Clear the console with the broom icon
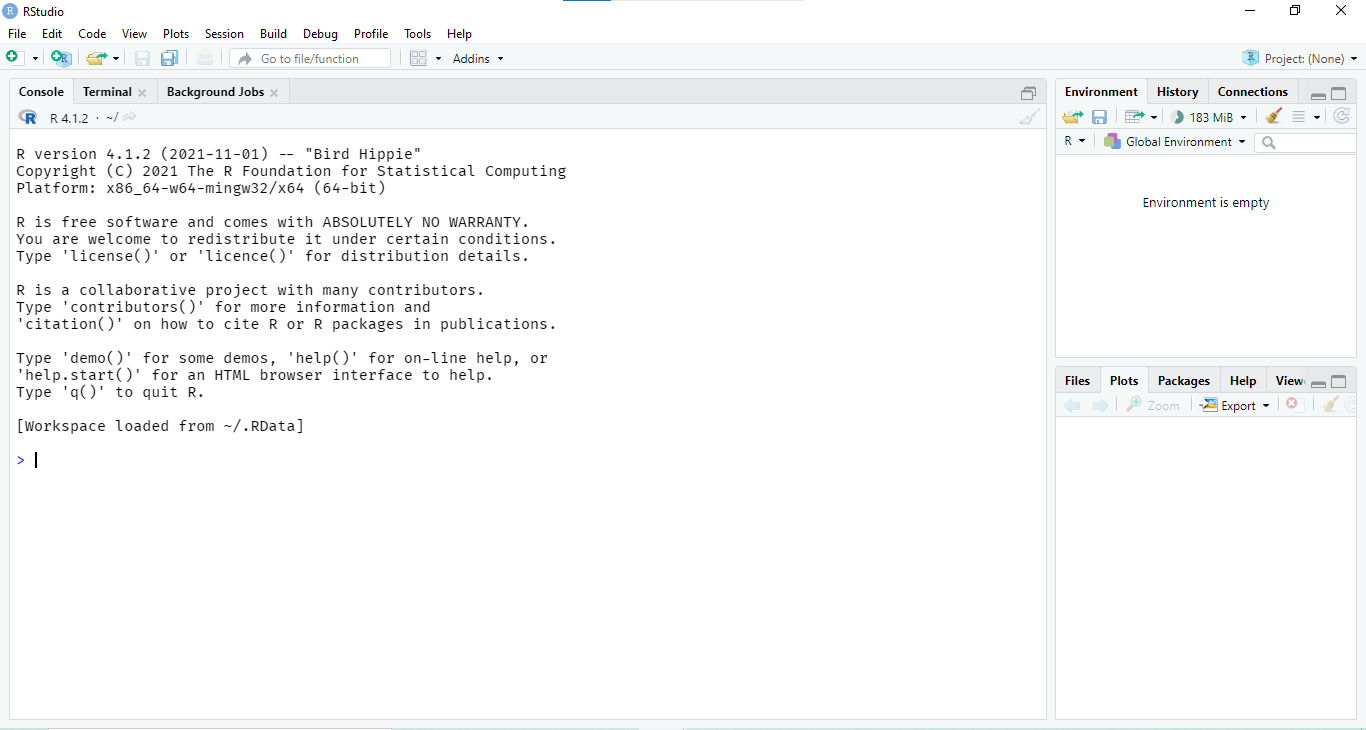This screenshot has width=1366, height=730. (1029, 117)
